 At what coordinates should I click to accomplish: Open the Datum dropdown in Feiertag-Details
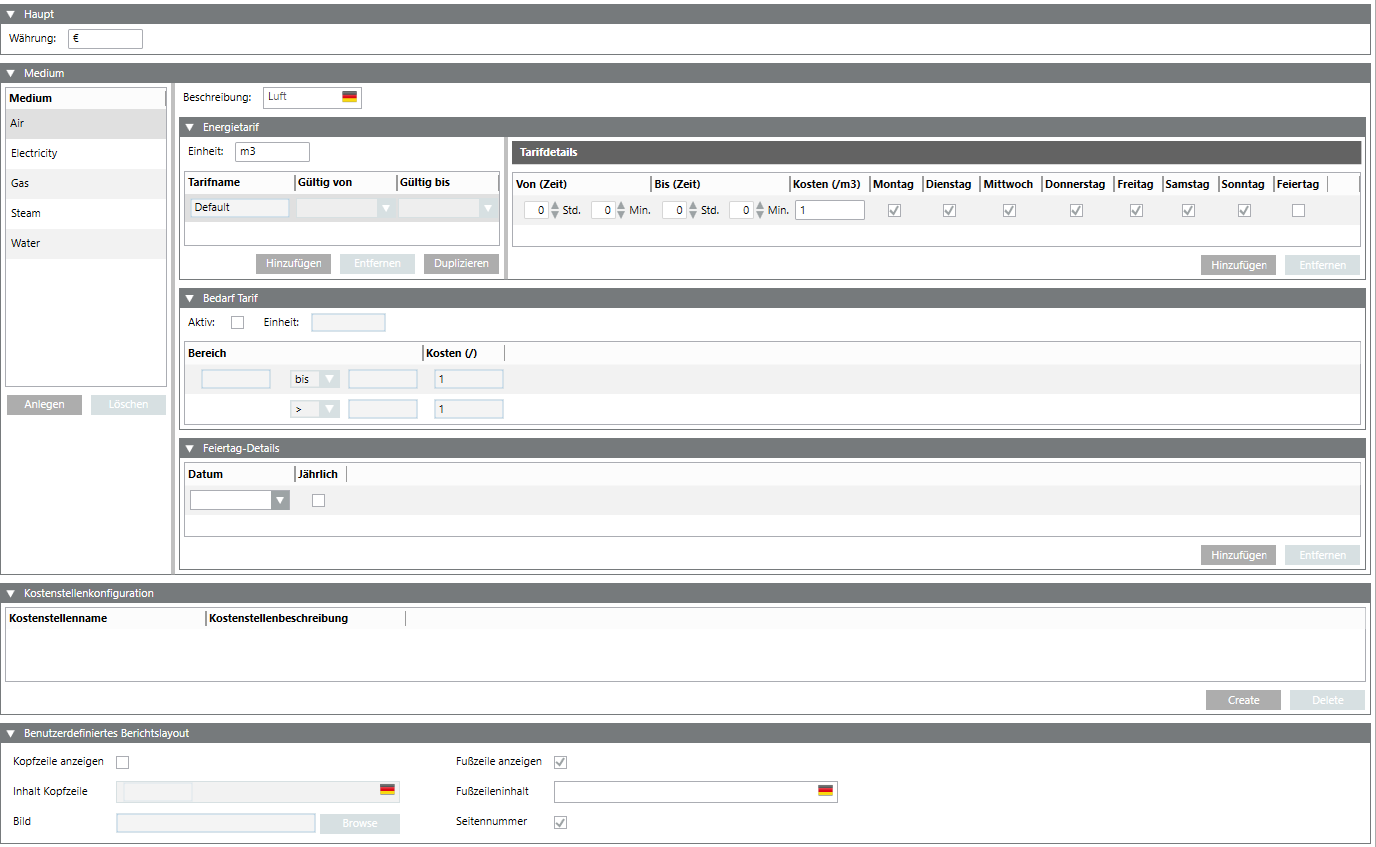pyautogui.click(x=280, y=500)
